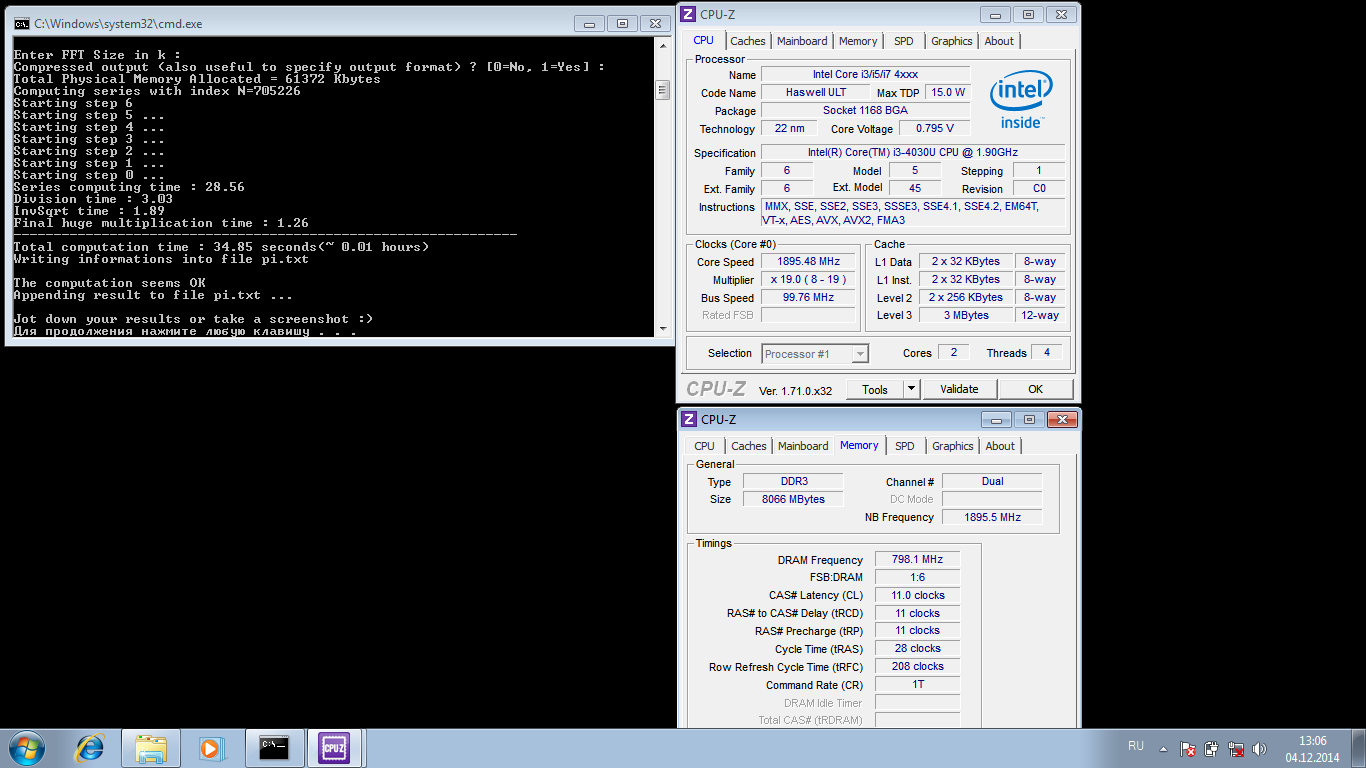Click Channel # value 'Dual'
Image resolution: width=1366 pixels, height=768 pixels.
pos(992,481)
